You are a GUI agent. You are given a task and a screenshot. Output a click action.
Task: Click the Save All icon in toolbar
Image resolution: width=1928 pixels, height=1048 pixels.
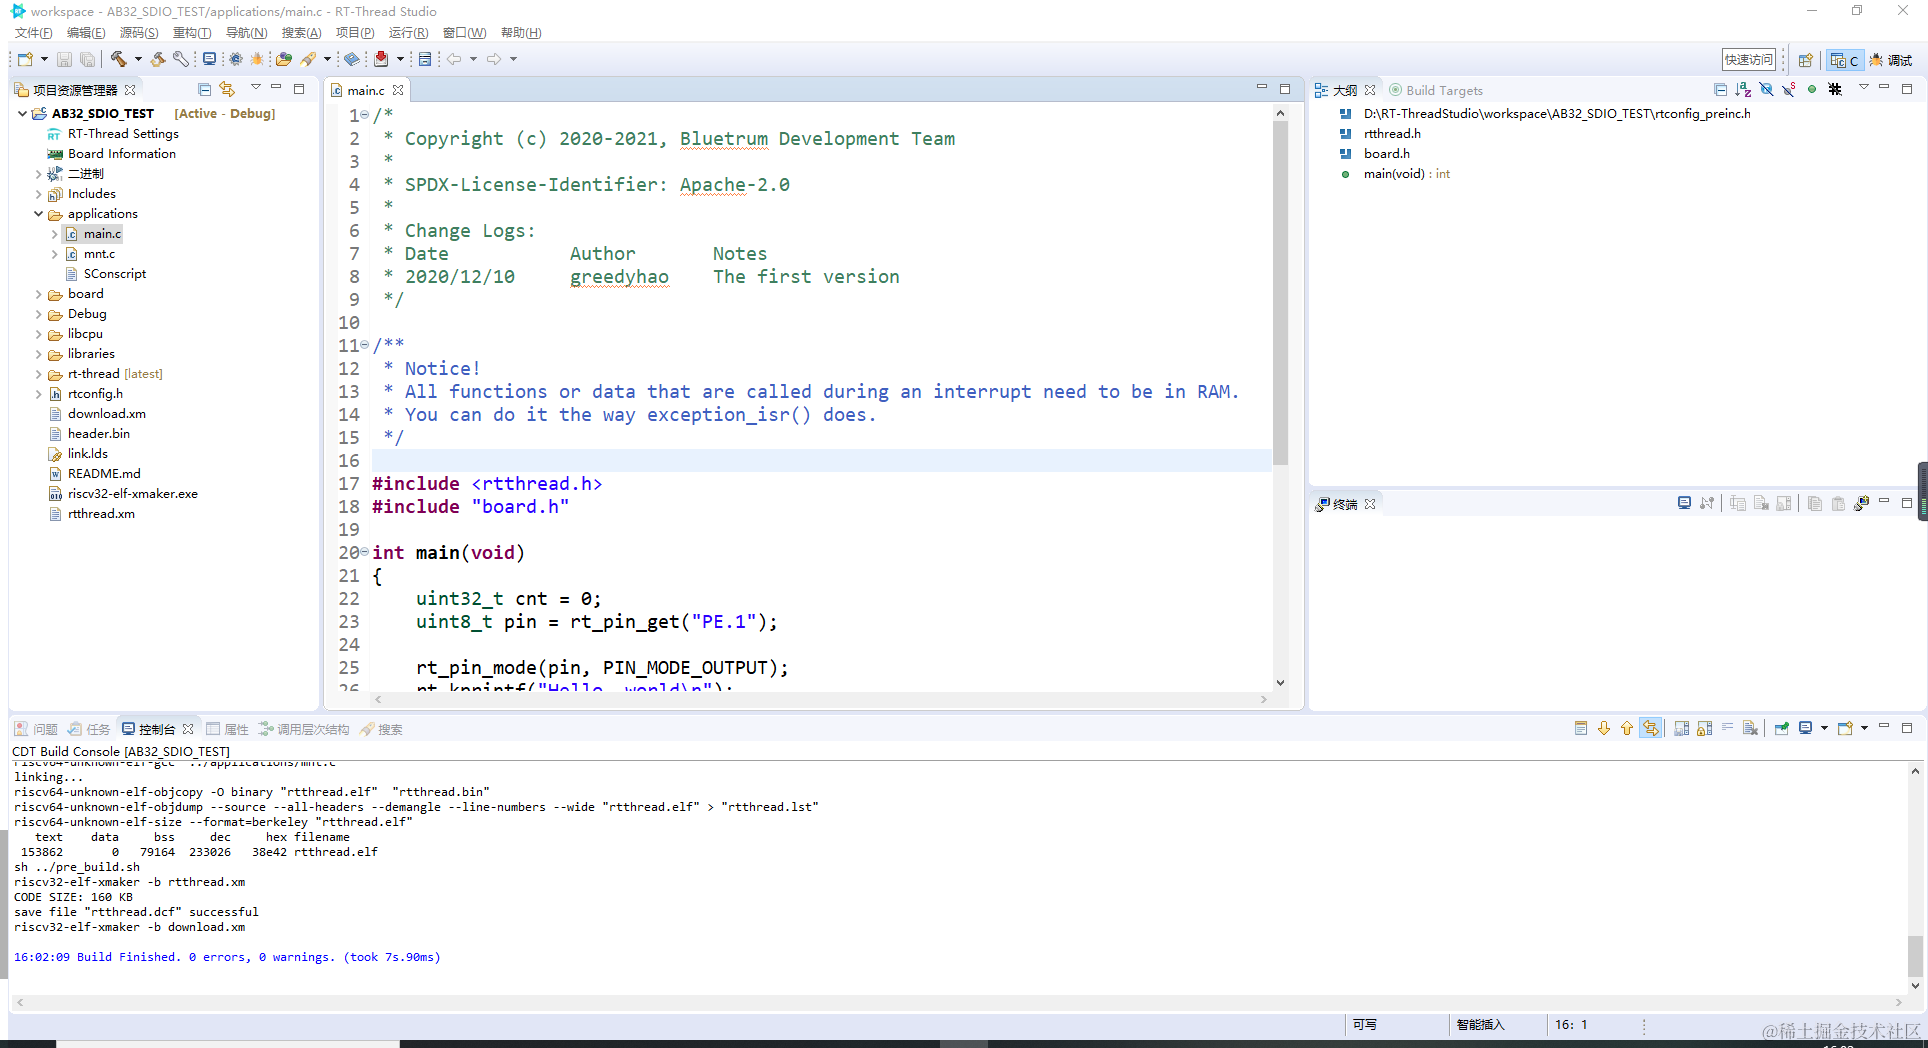88,59
